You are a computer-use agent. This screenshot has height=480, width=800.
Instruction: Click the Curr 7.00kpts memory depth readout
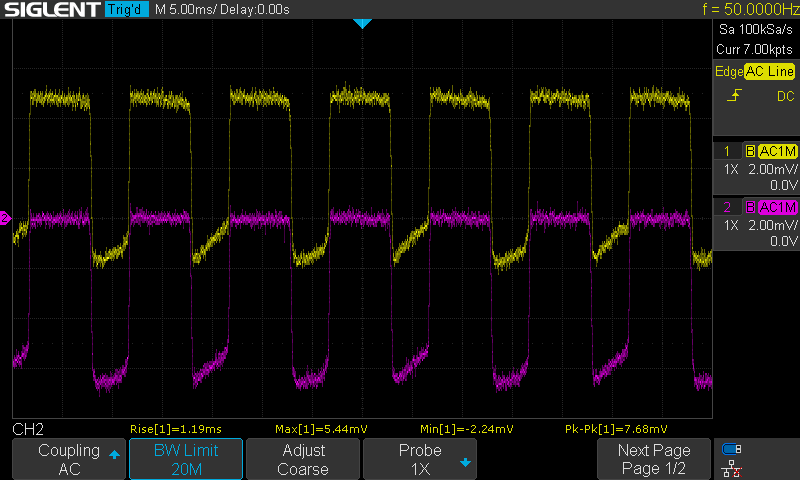pyautogui.click(x=754, y=49)
